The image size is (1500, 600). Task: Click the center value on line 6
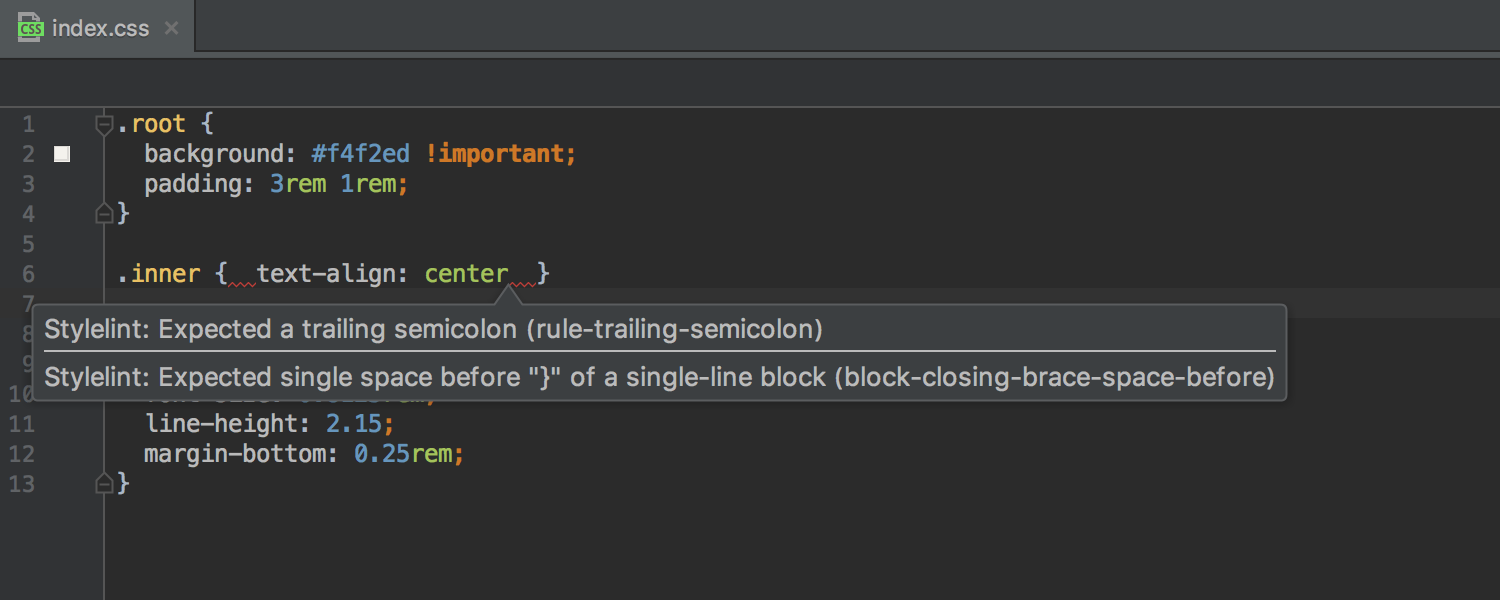[x=466, y=273]
